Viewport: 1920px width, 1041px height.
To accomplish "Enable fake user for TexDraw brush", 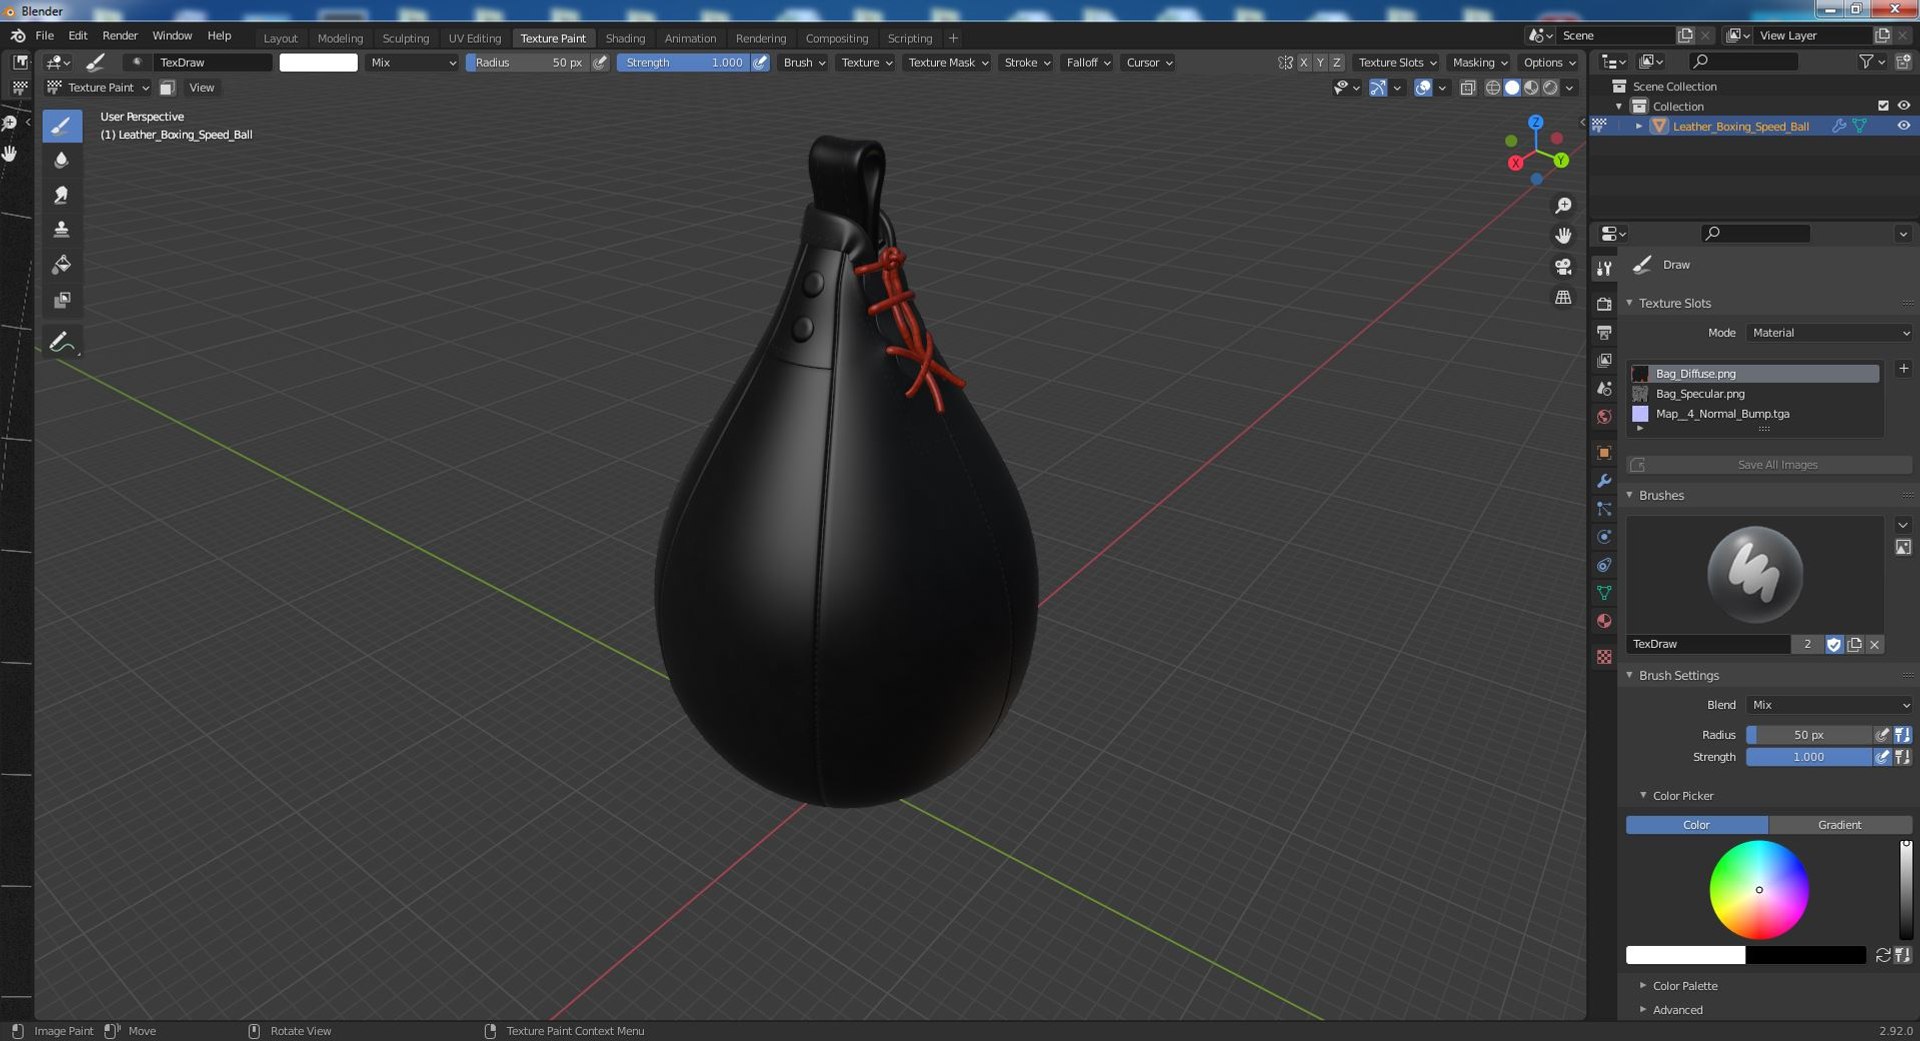I will 1834,645.
